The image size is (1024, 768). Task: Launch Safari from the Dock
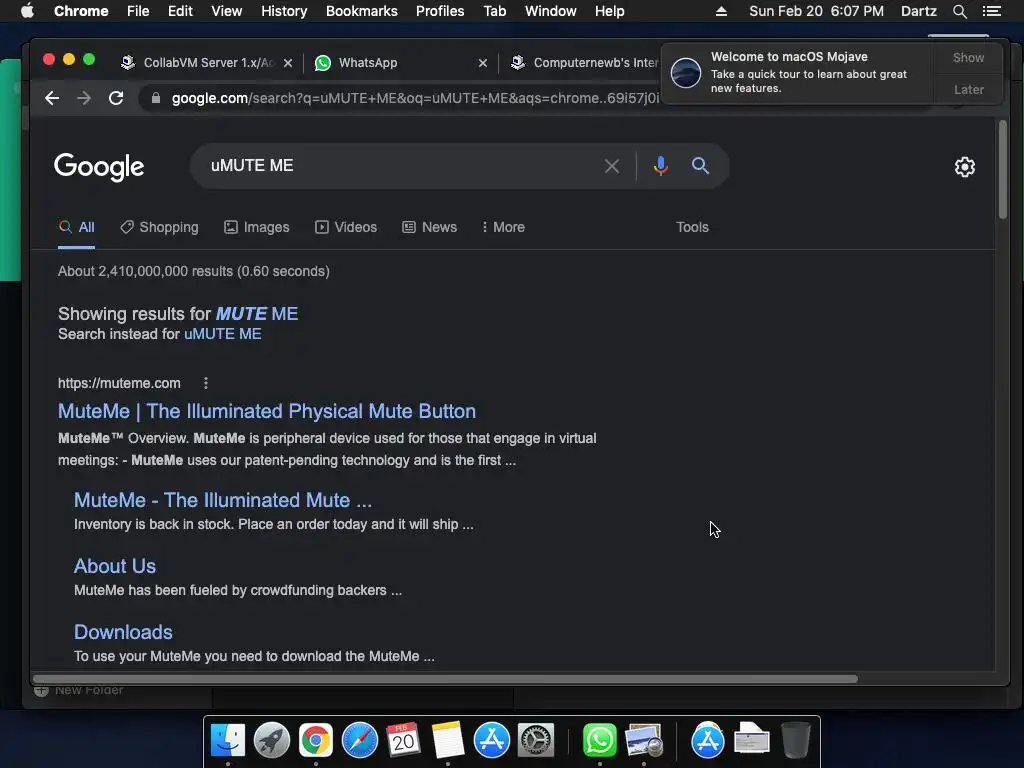360,741
